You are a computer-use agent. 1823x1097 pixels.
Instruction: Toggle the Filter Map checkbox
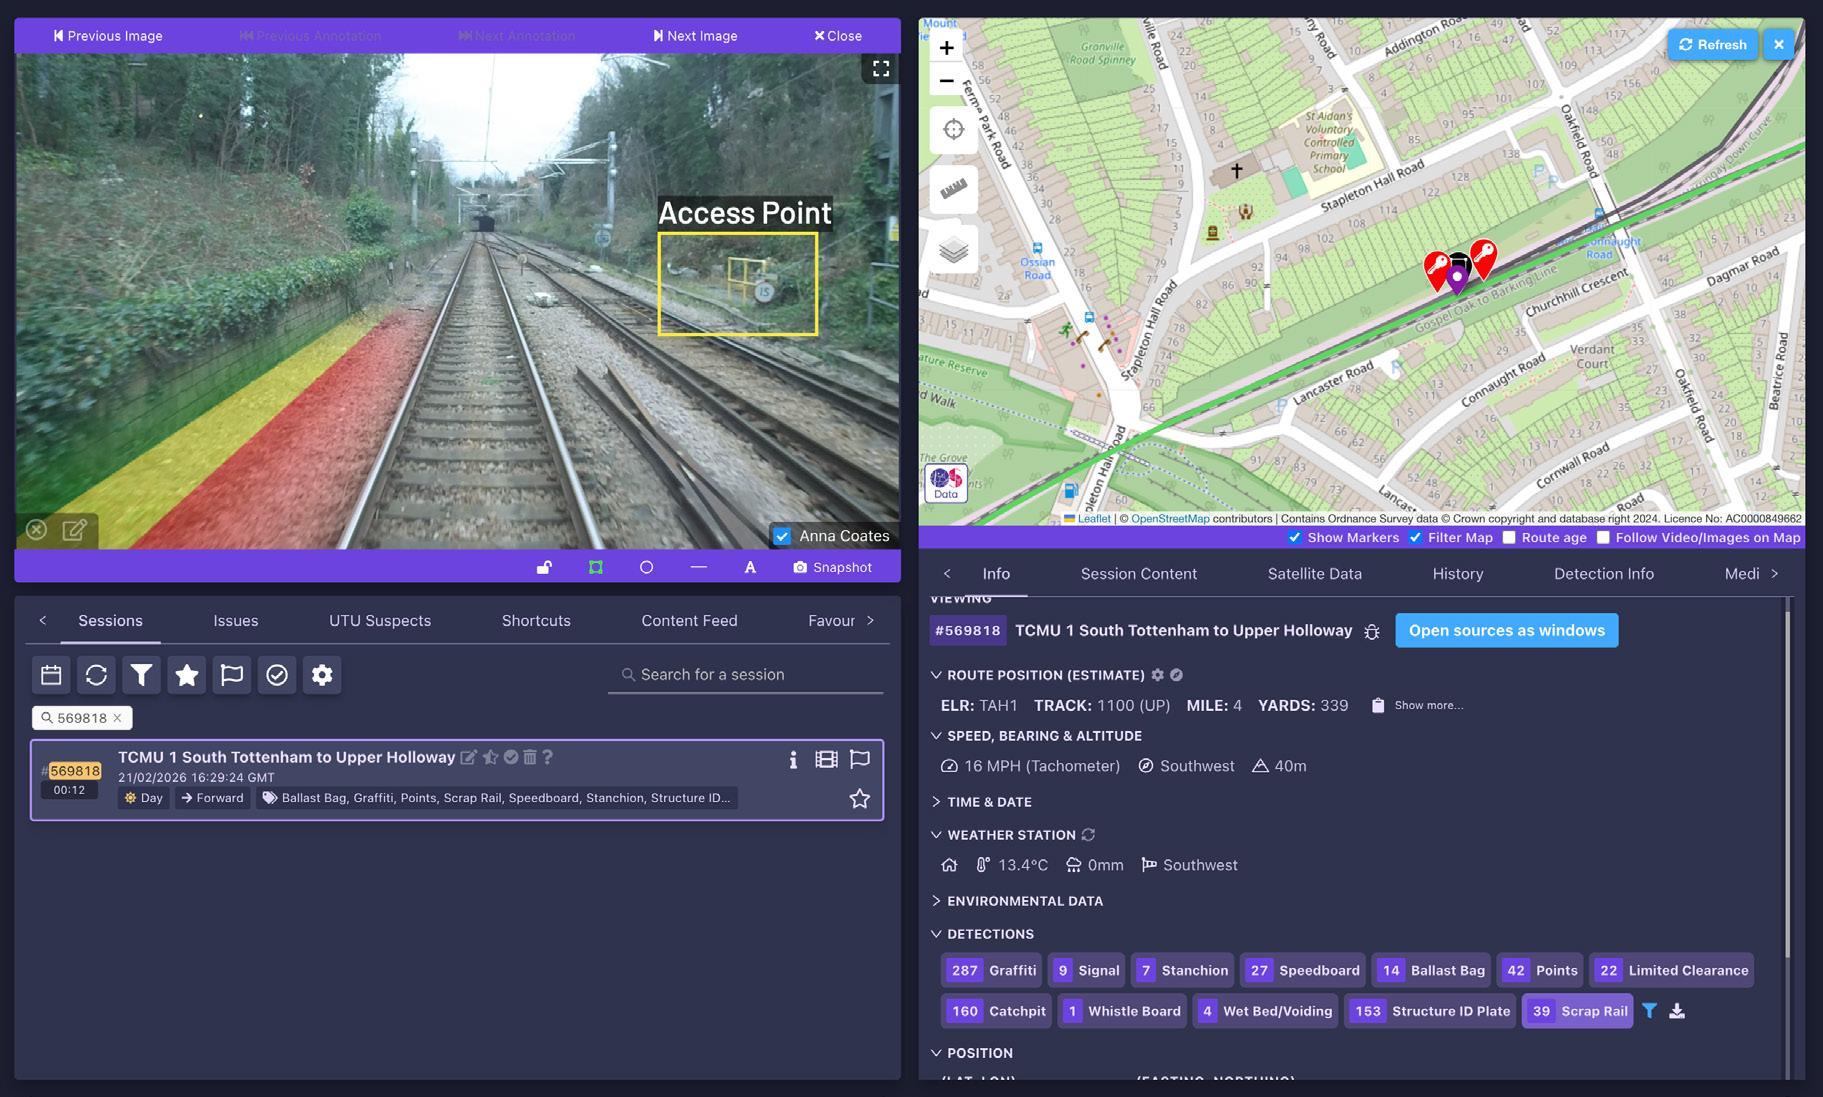pyautogui.click(x=1415, y=538)
